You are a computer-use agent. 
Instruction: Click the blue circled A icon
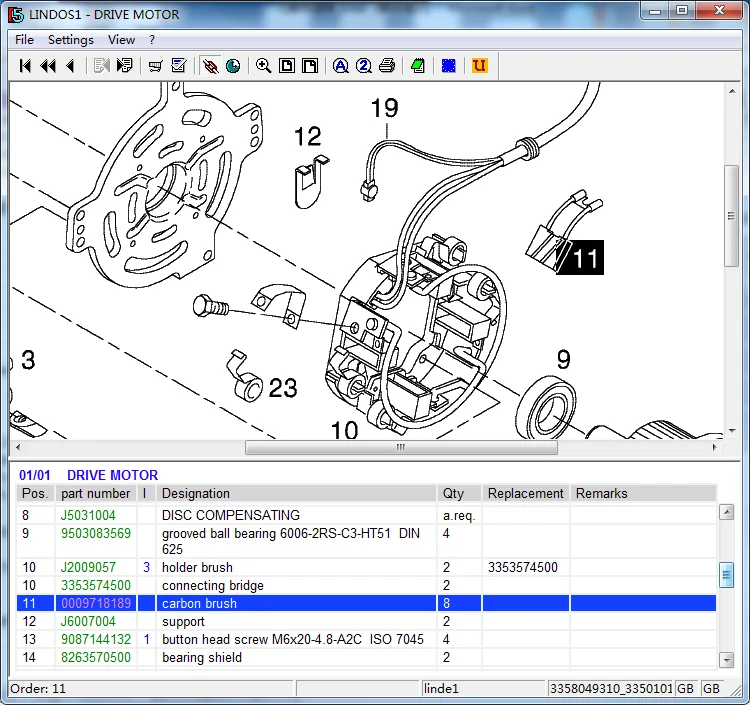click(340, 66)
